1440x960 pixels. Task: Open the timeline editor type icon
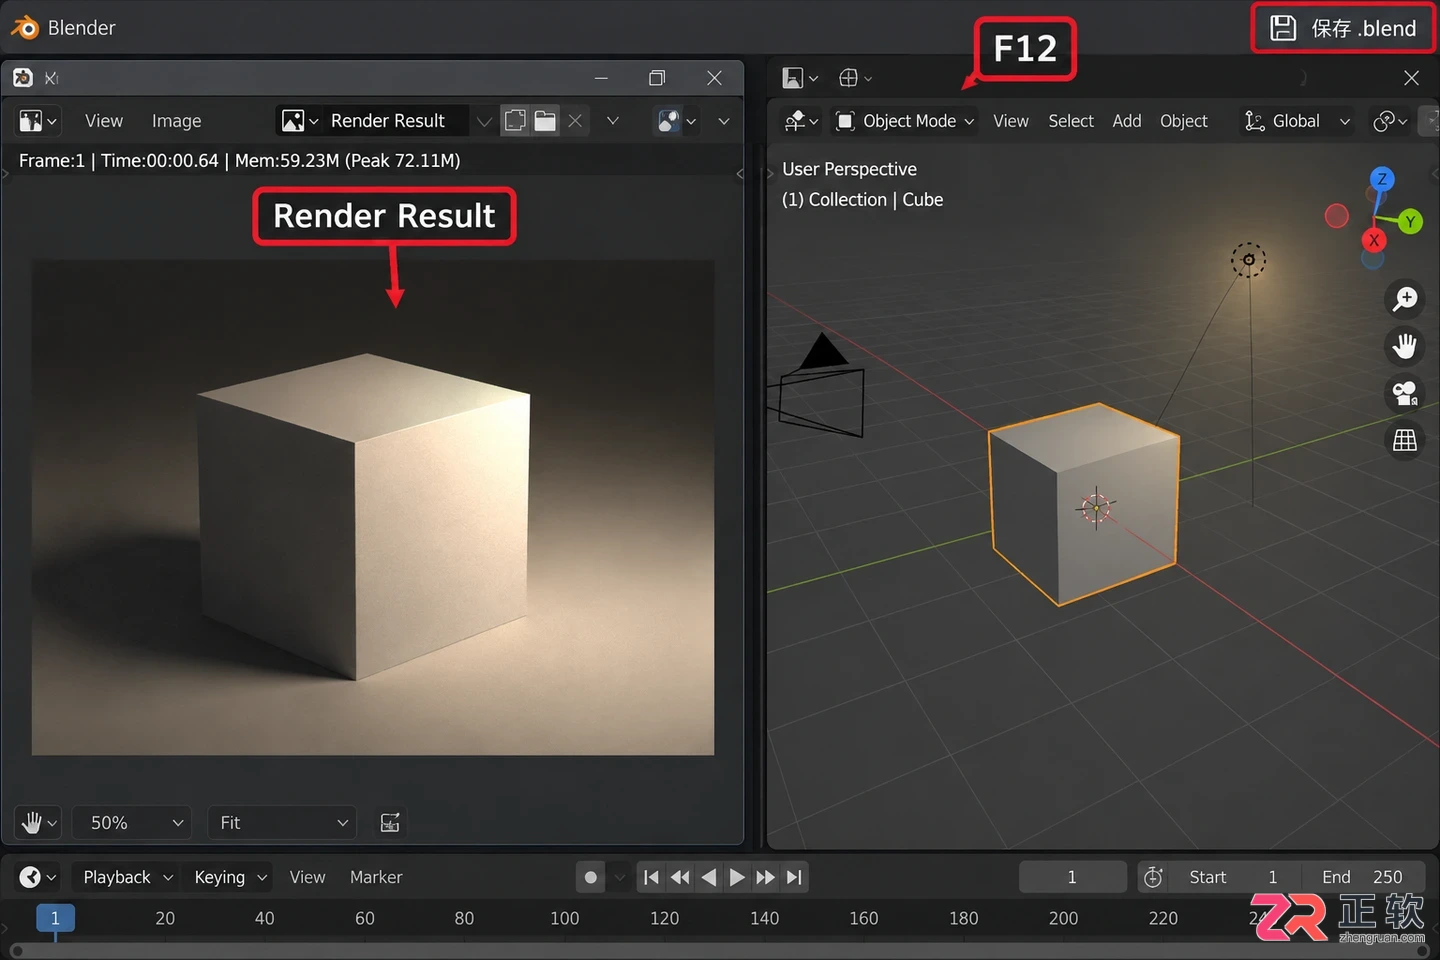pyautogui.click(x=38, y=877)
